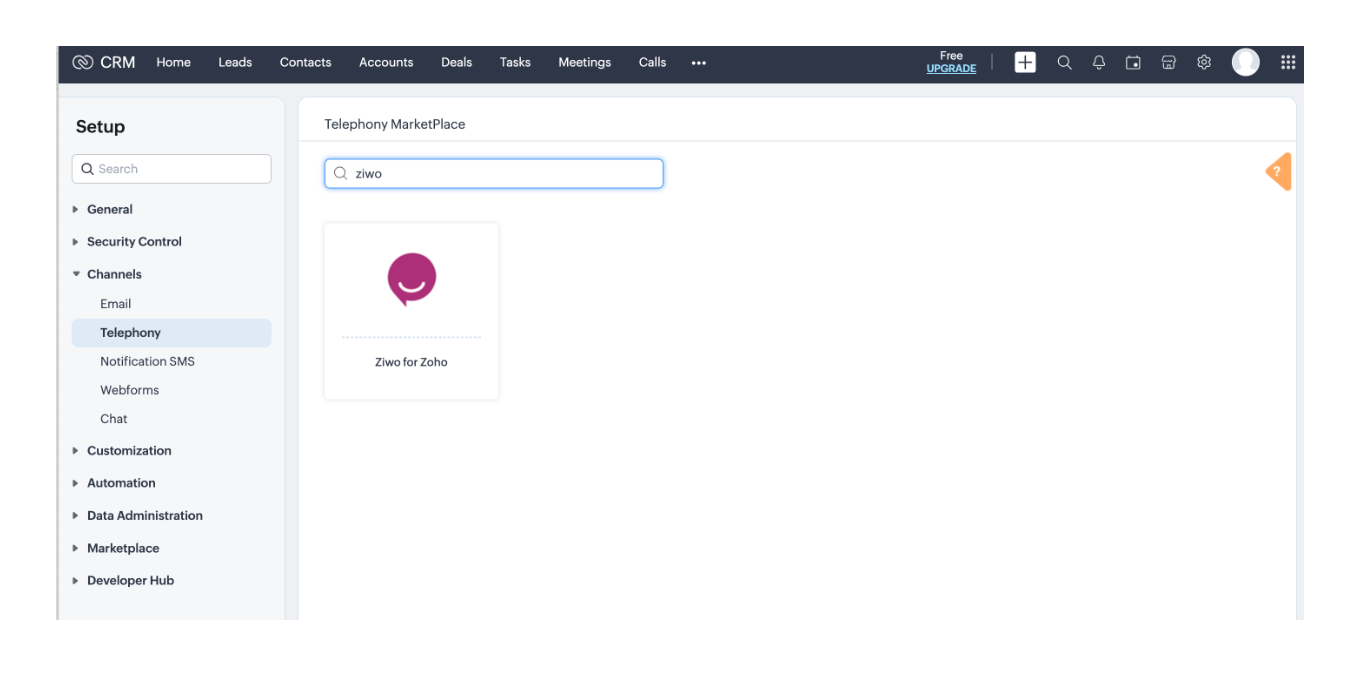Click the Telephony MarketPlace heading
This screenshot has height=674, width=1356.
395,124
